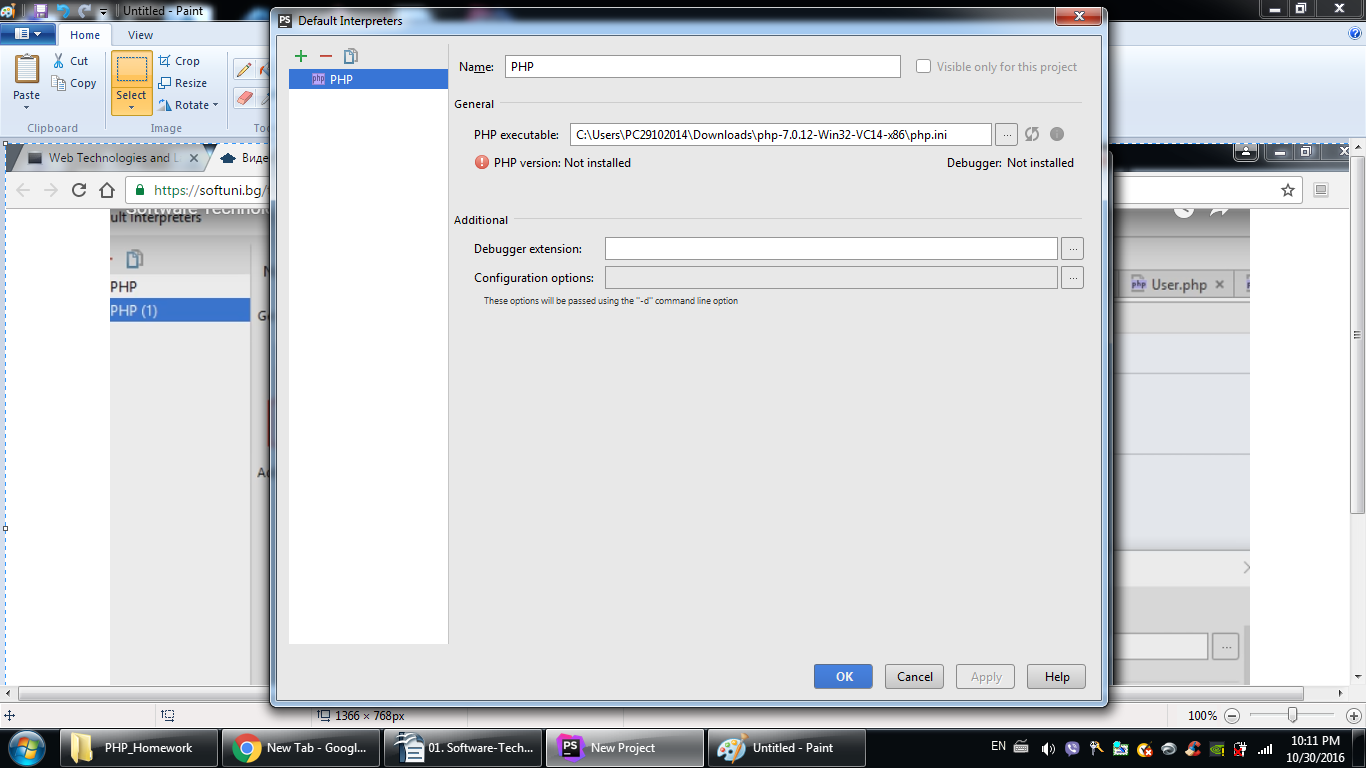Click the Debugger extension field

click(x=831, y=248)
